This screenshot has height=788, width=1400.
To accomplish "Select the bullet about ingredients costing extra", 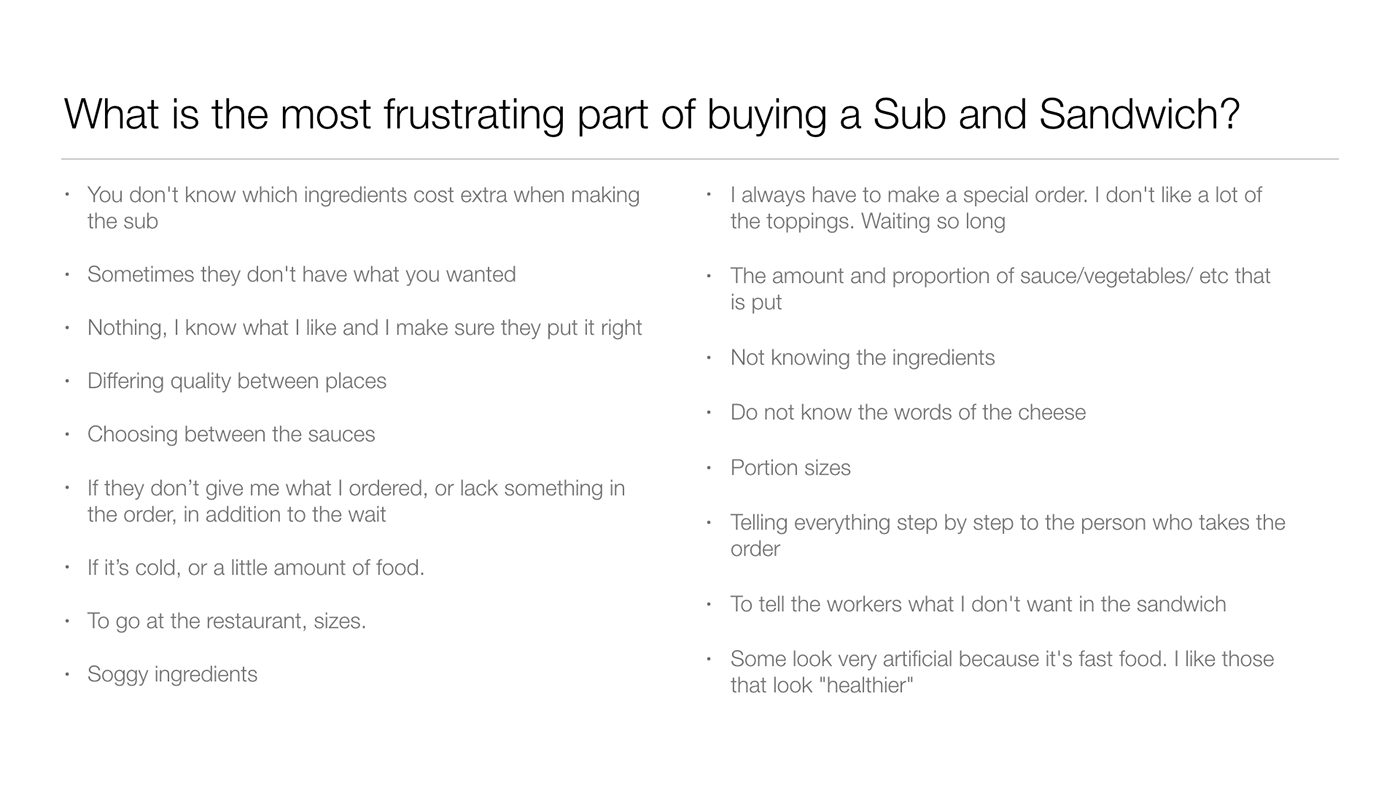I will [x=363, y=208].
